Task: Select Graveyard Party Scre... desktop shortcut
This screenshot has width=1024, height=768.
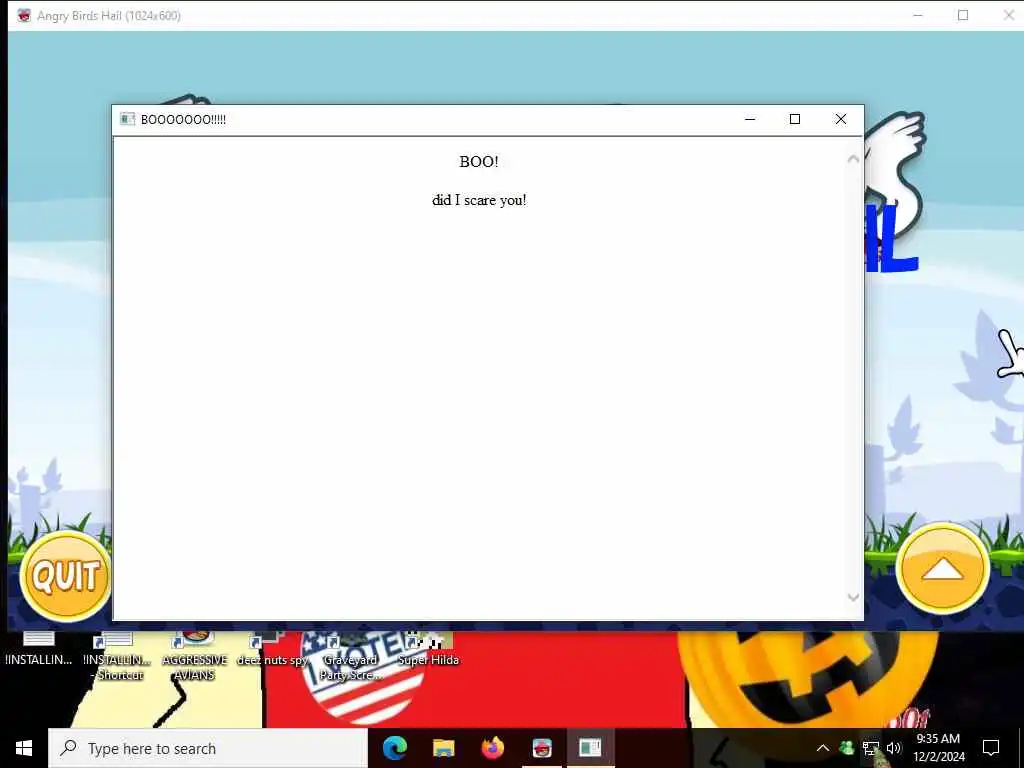Action: click(350, 656)
